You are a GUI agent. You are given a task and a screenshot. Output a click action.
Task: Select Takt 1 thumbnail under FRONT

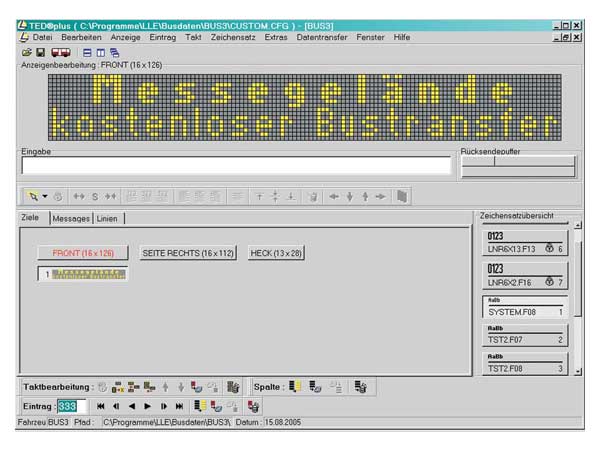point(83,274)
